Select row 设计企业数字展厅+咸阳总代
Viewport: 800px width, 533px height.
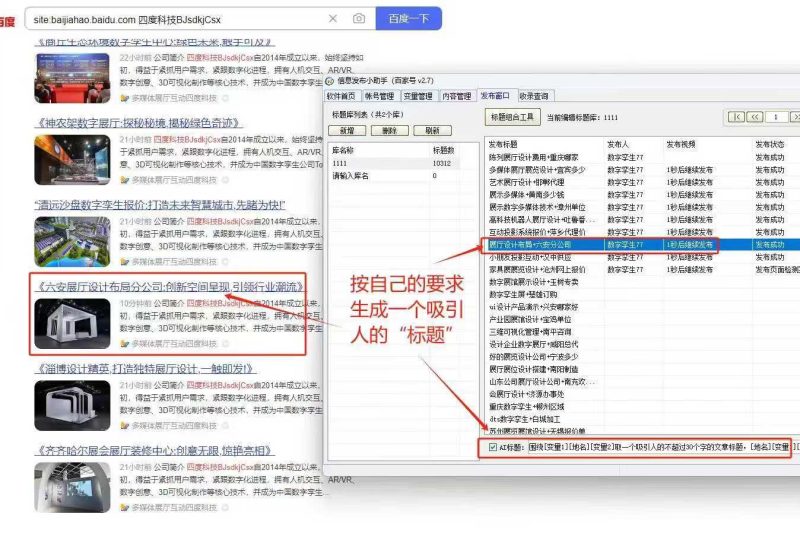pos(643,344)
